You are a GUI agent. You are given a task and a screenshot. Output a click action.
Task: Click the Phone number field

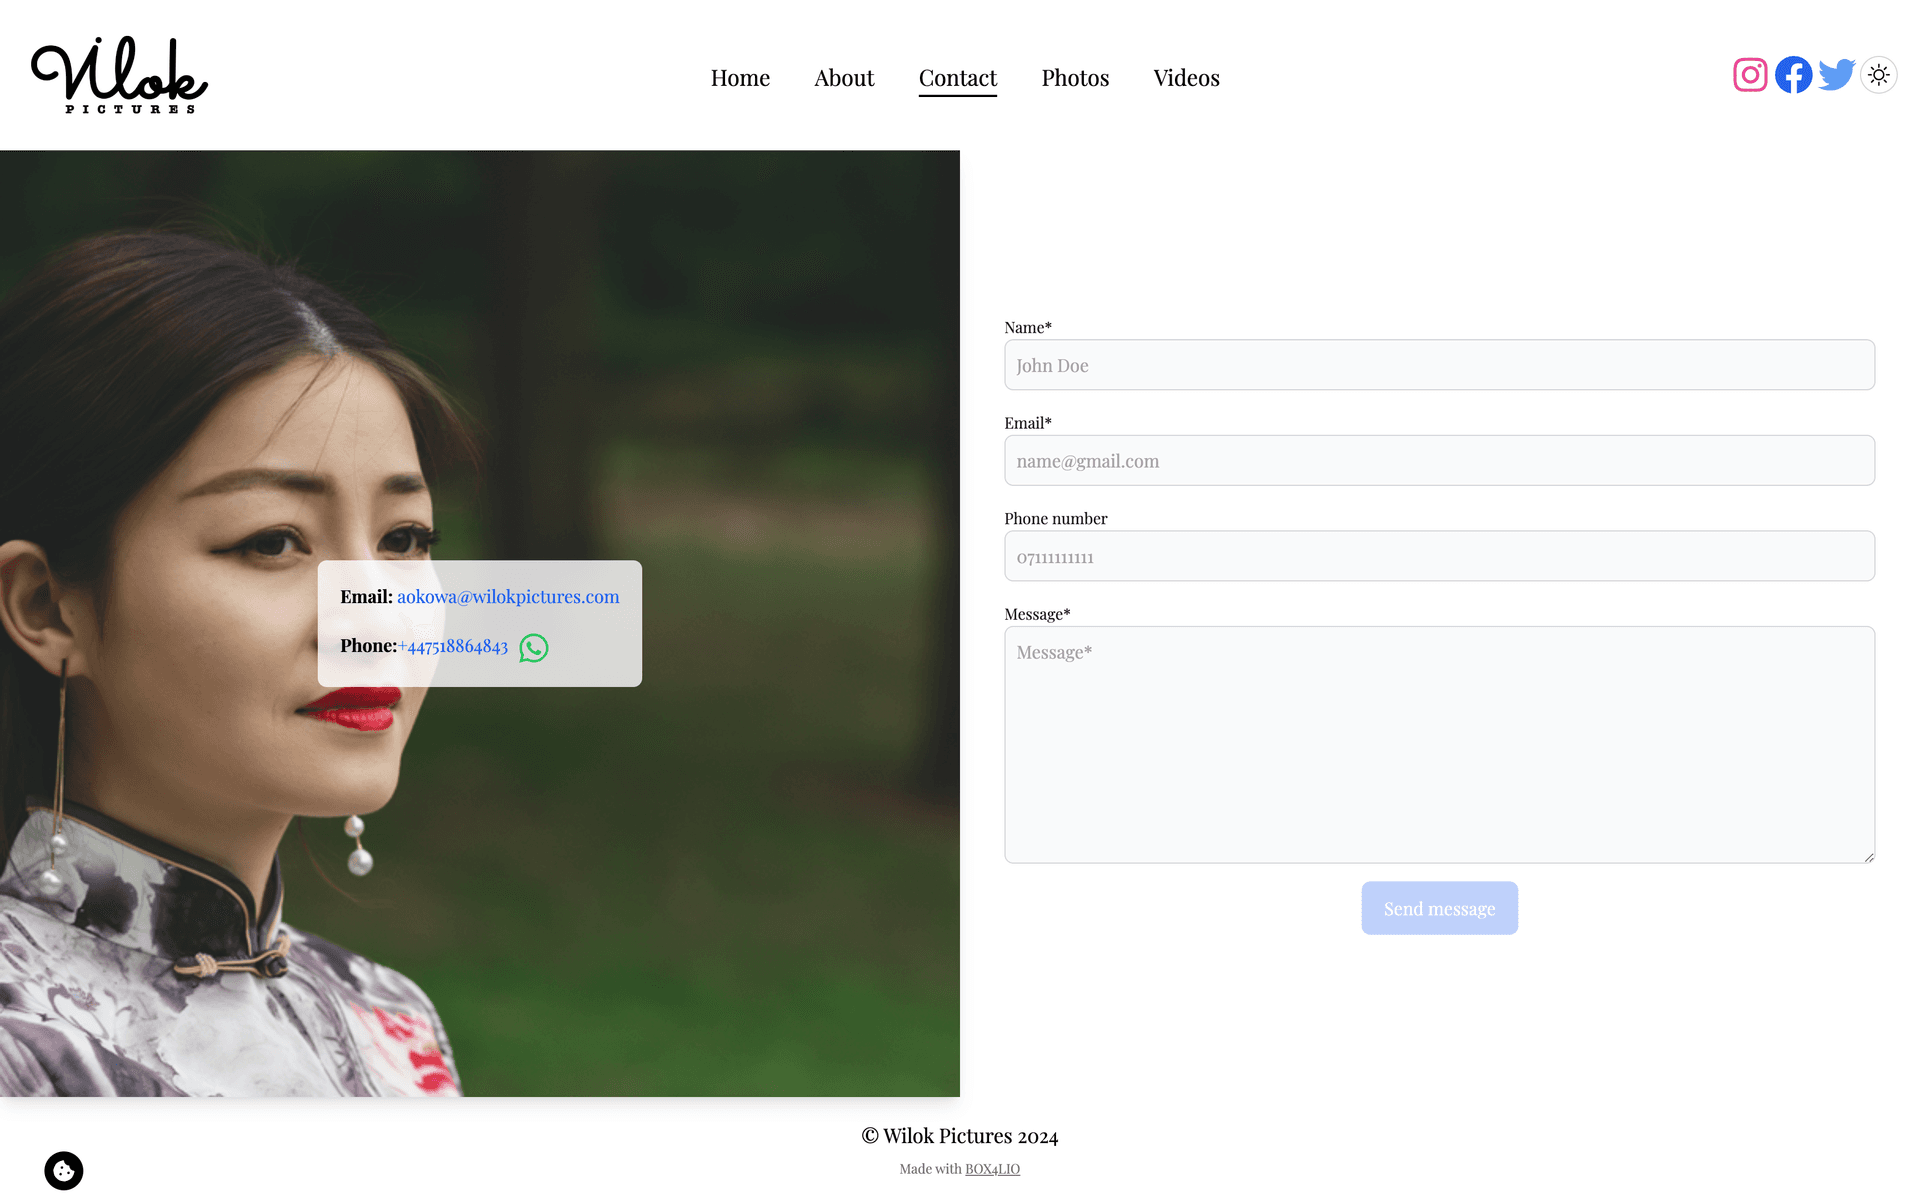click(x=1439, y=556)
